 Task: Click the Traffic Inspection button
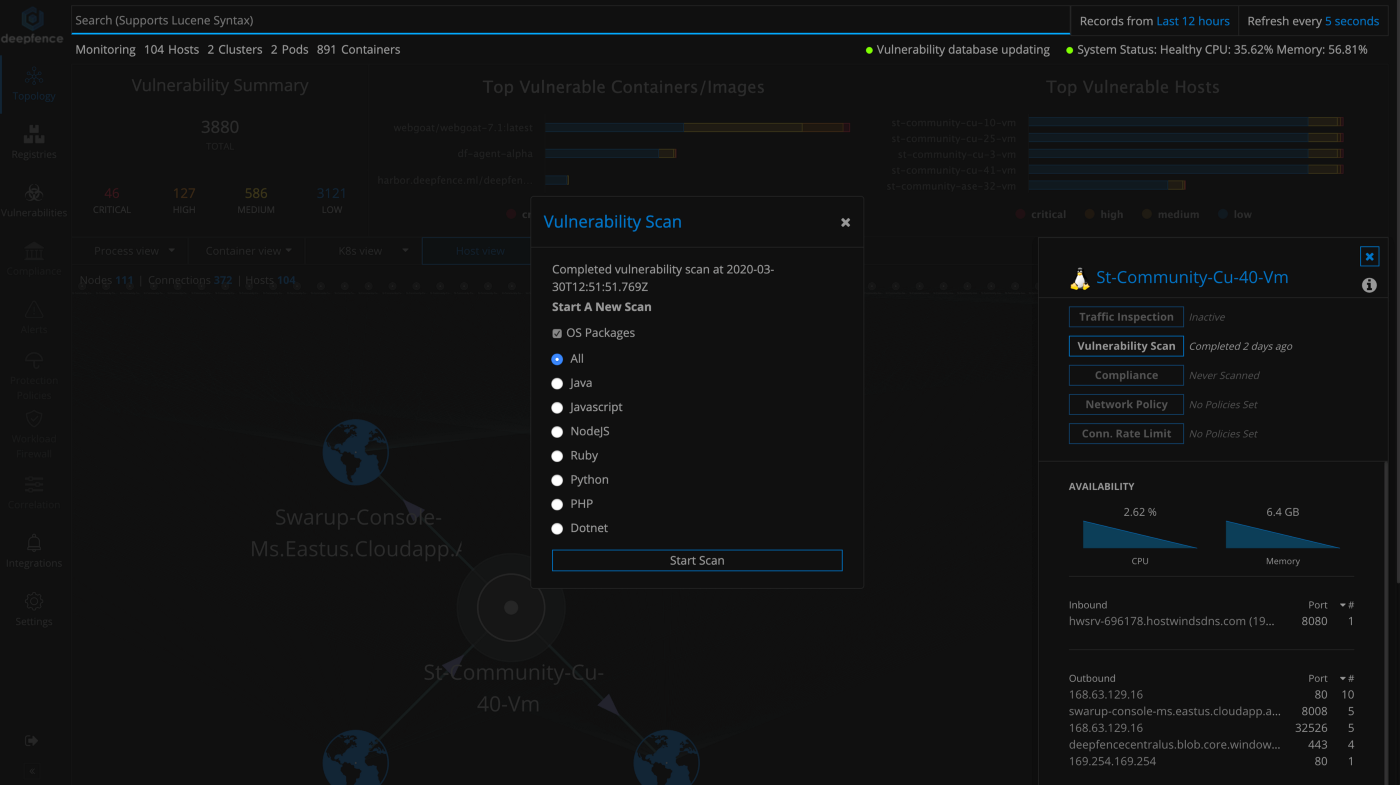tap(1125, 317)
